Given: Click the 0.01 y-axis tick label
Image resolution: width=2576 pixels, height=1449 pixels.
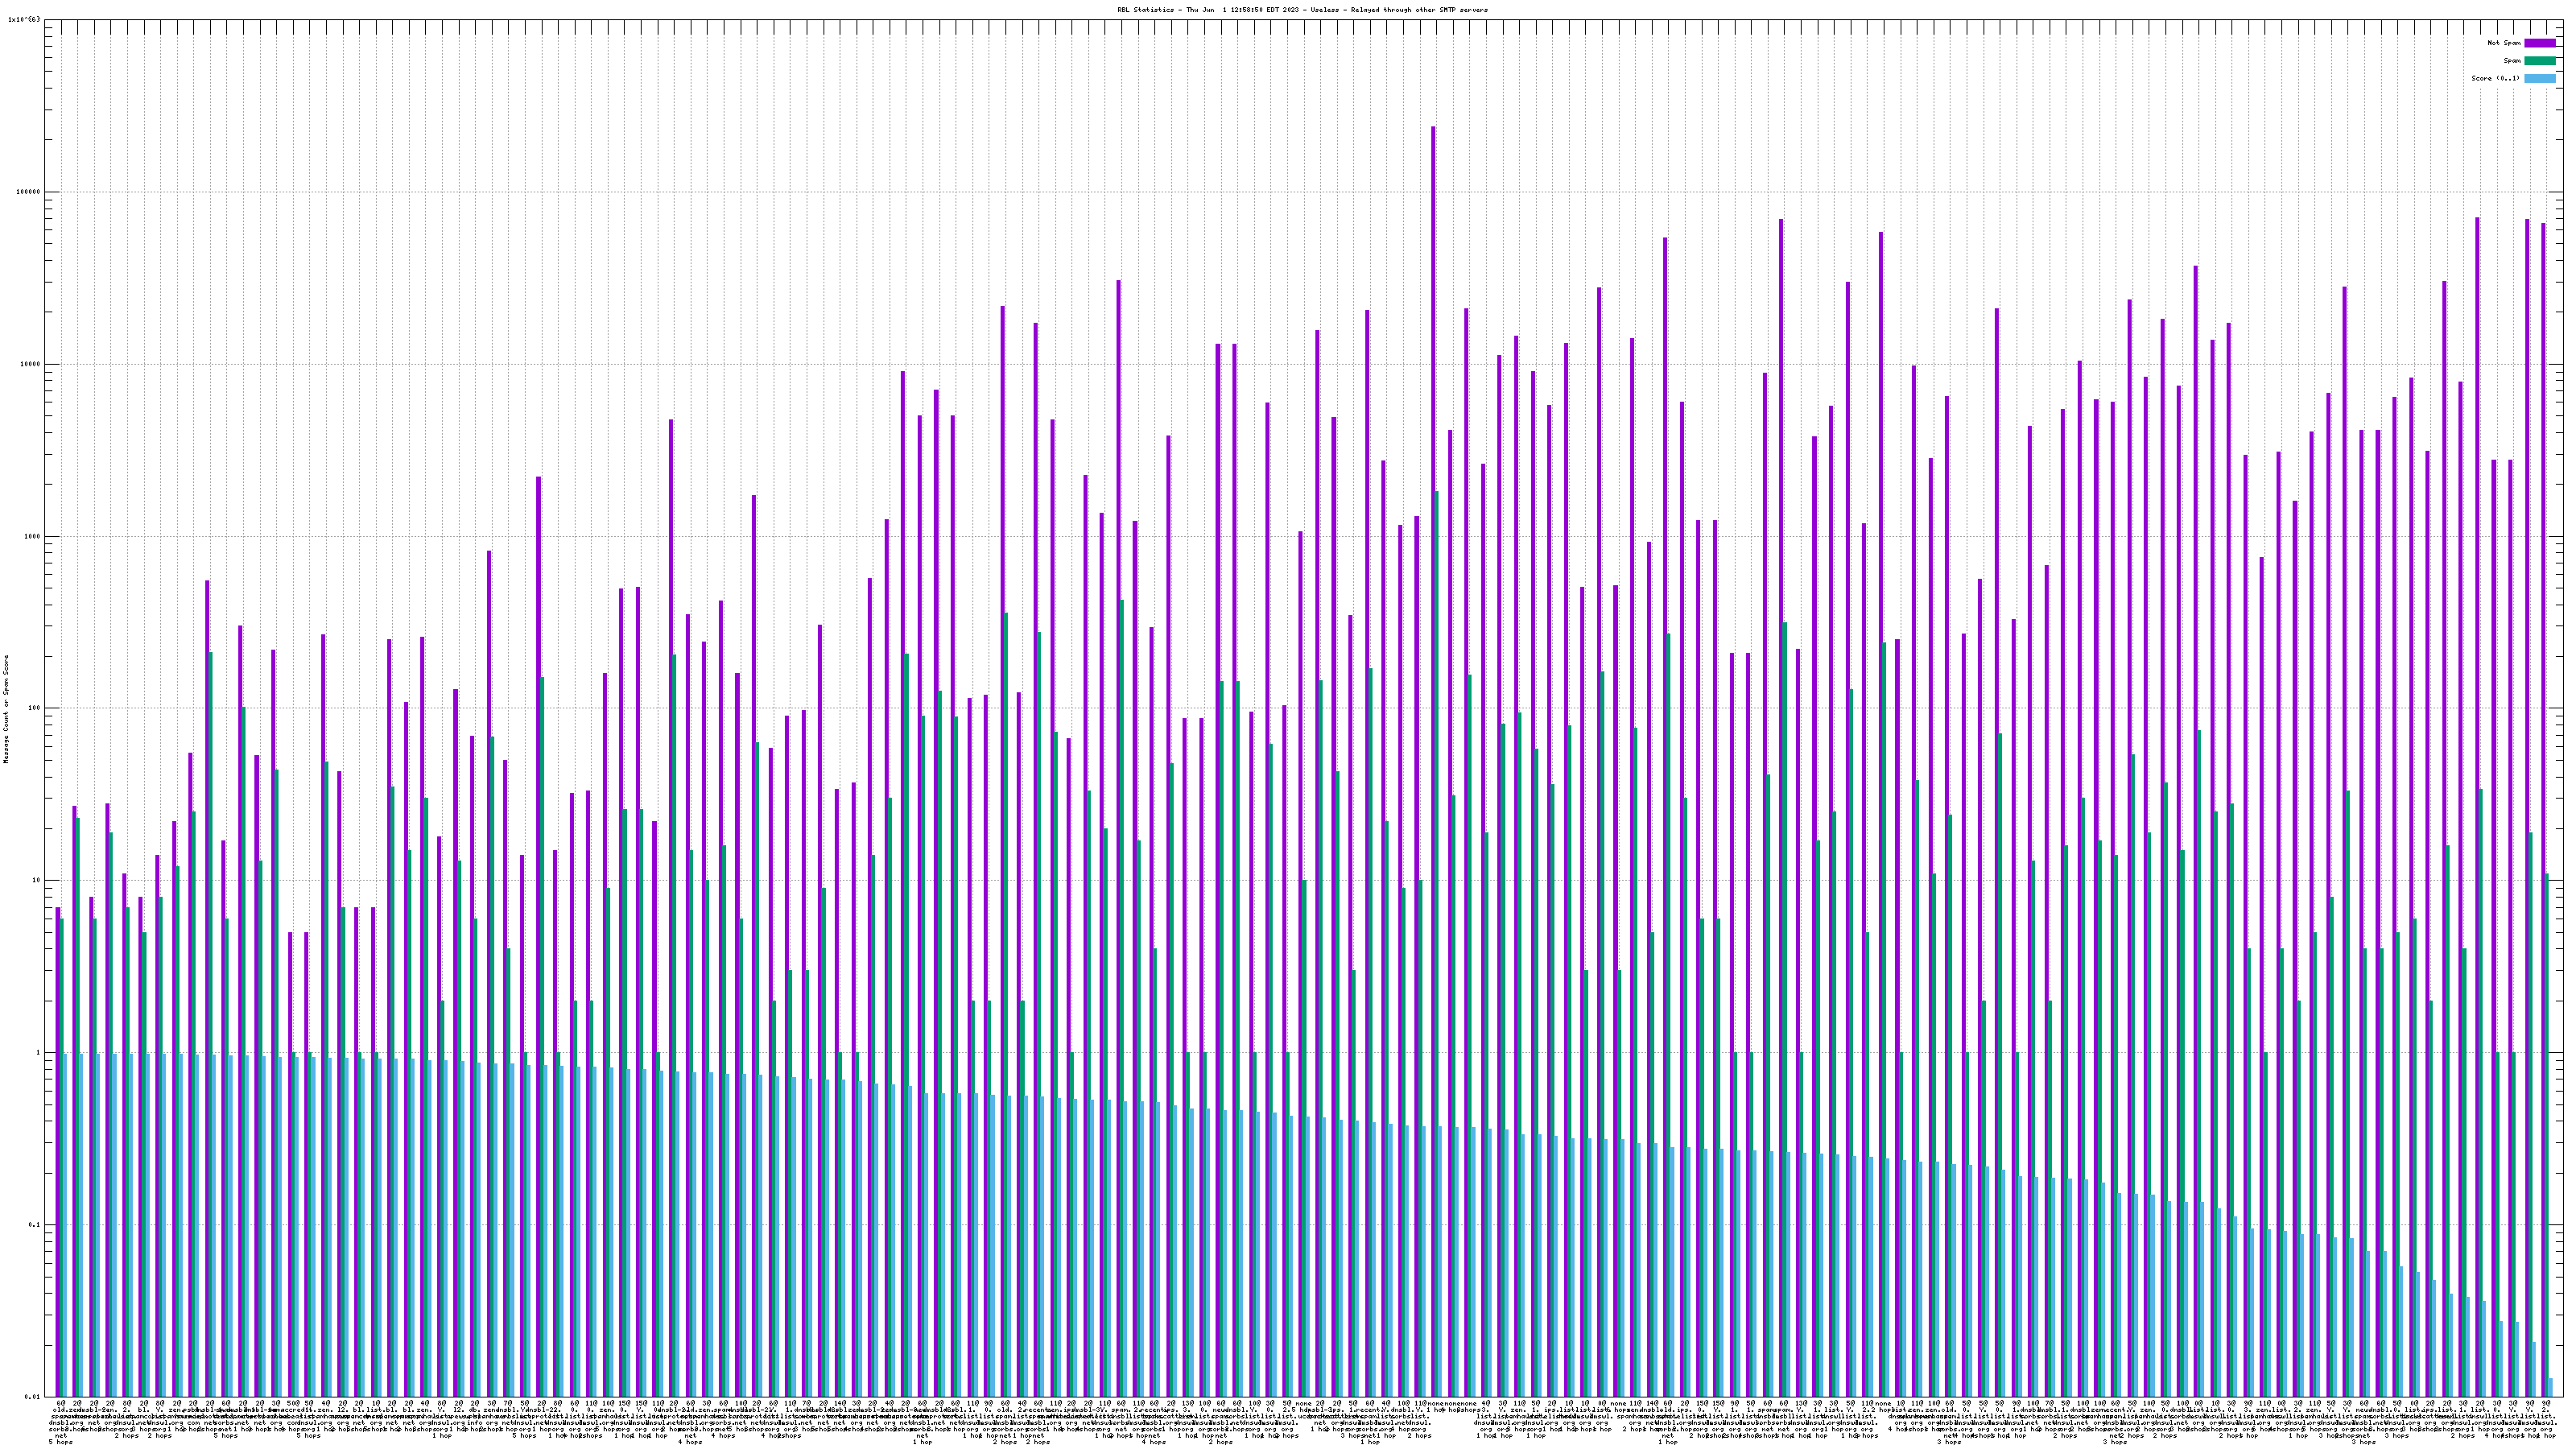Looking at the screenshot, I should (33, 1397).
